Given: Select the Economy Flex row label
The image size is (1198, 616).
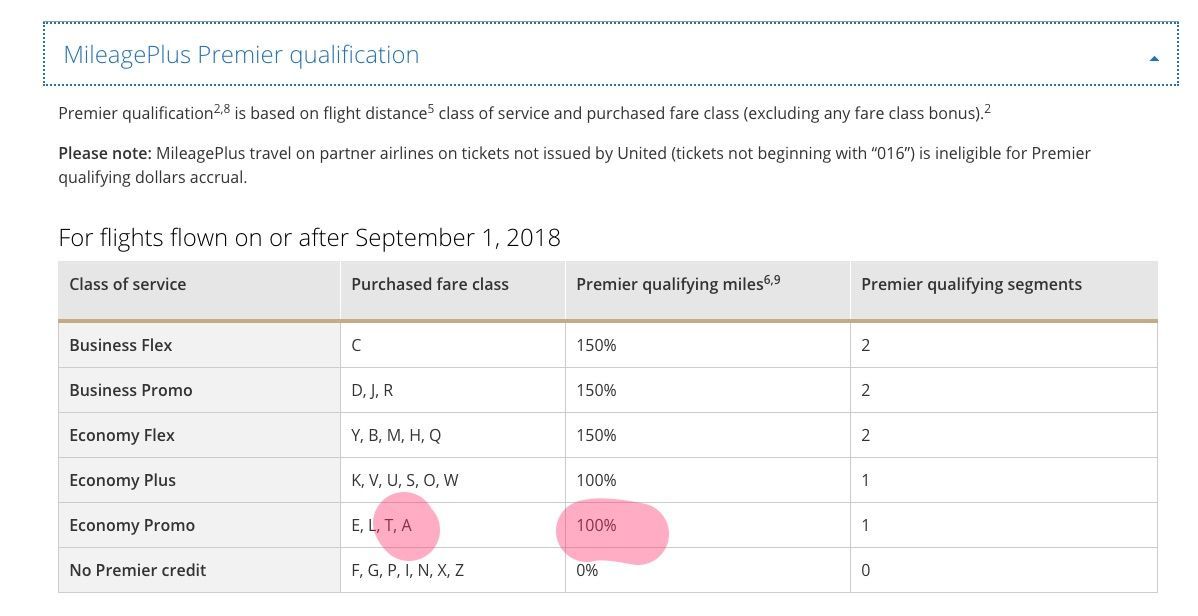Looking at the screenshot, I should tap(122, 435).
